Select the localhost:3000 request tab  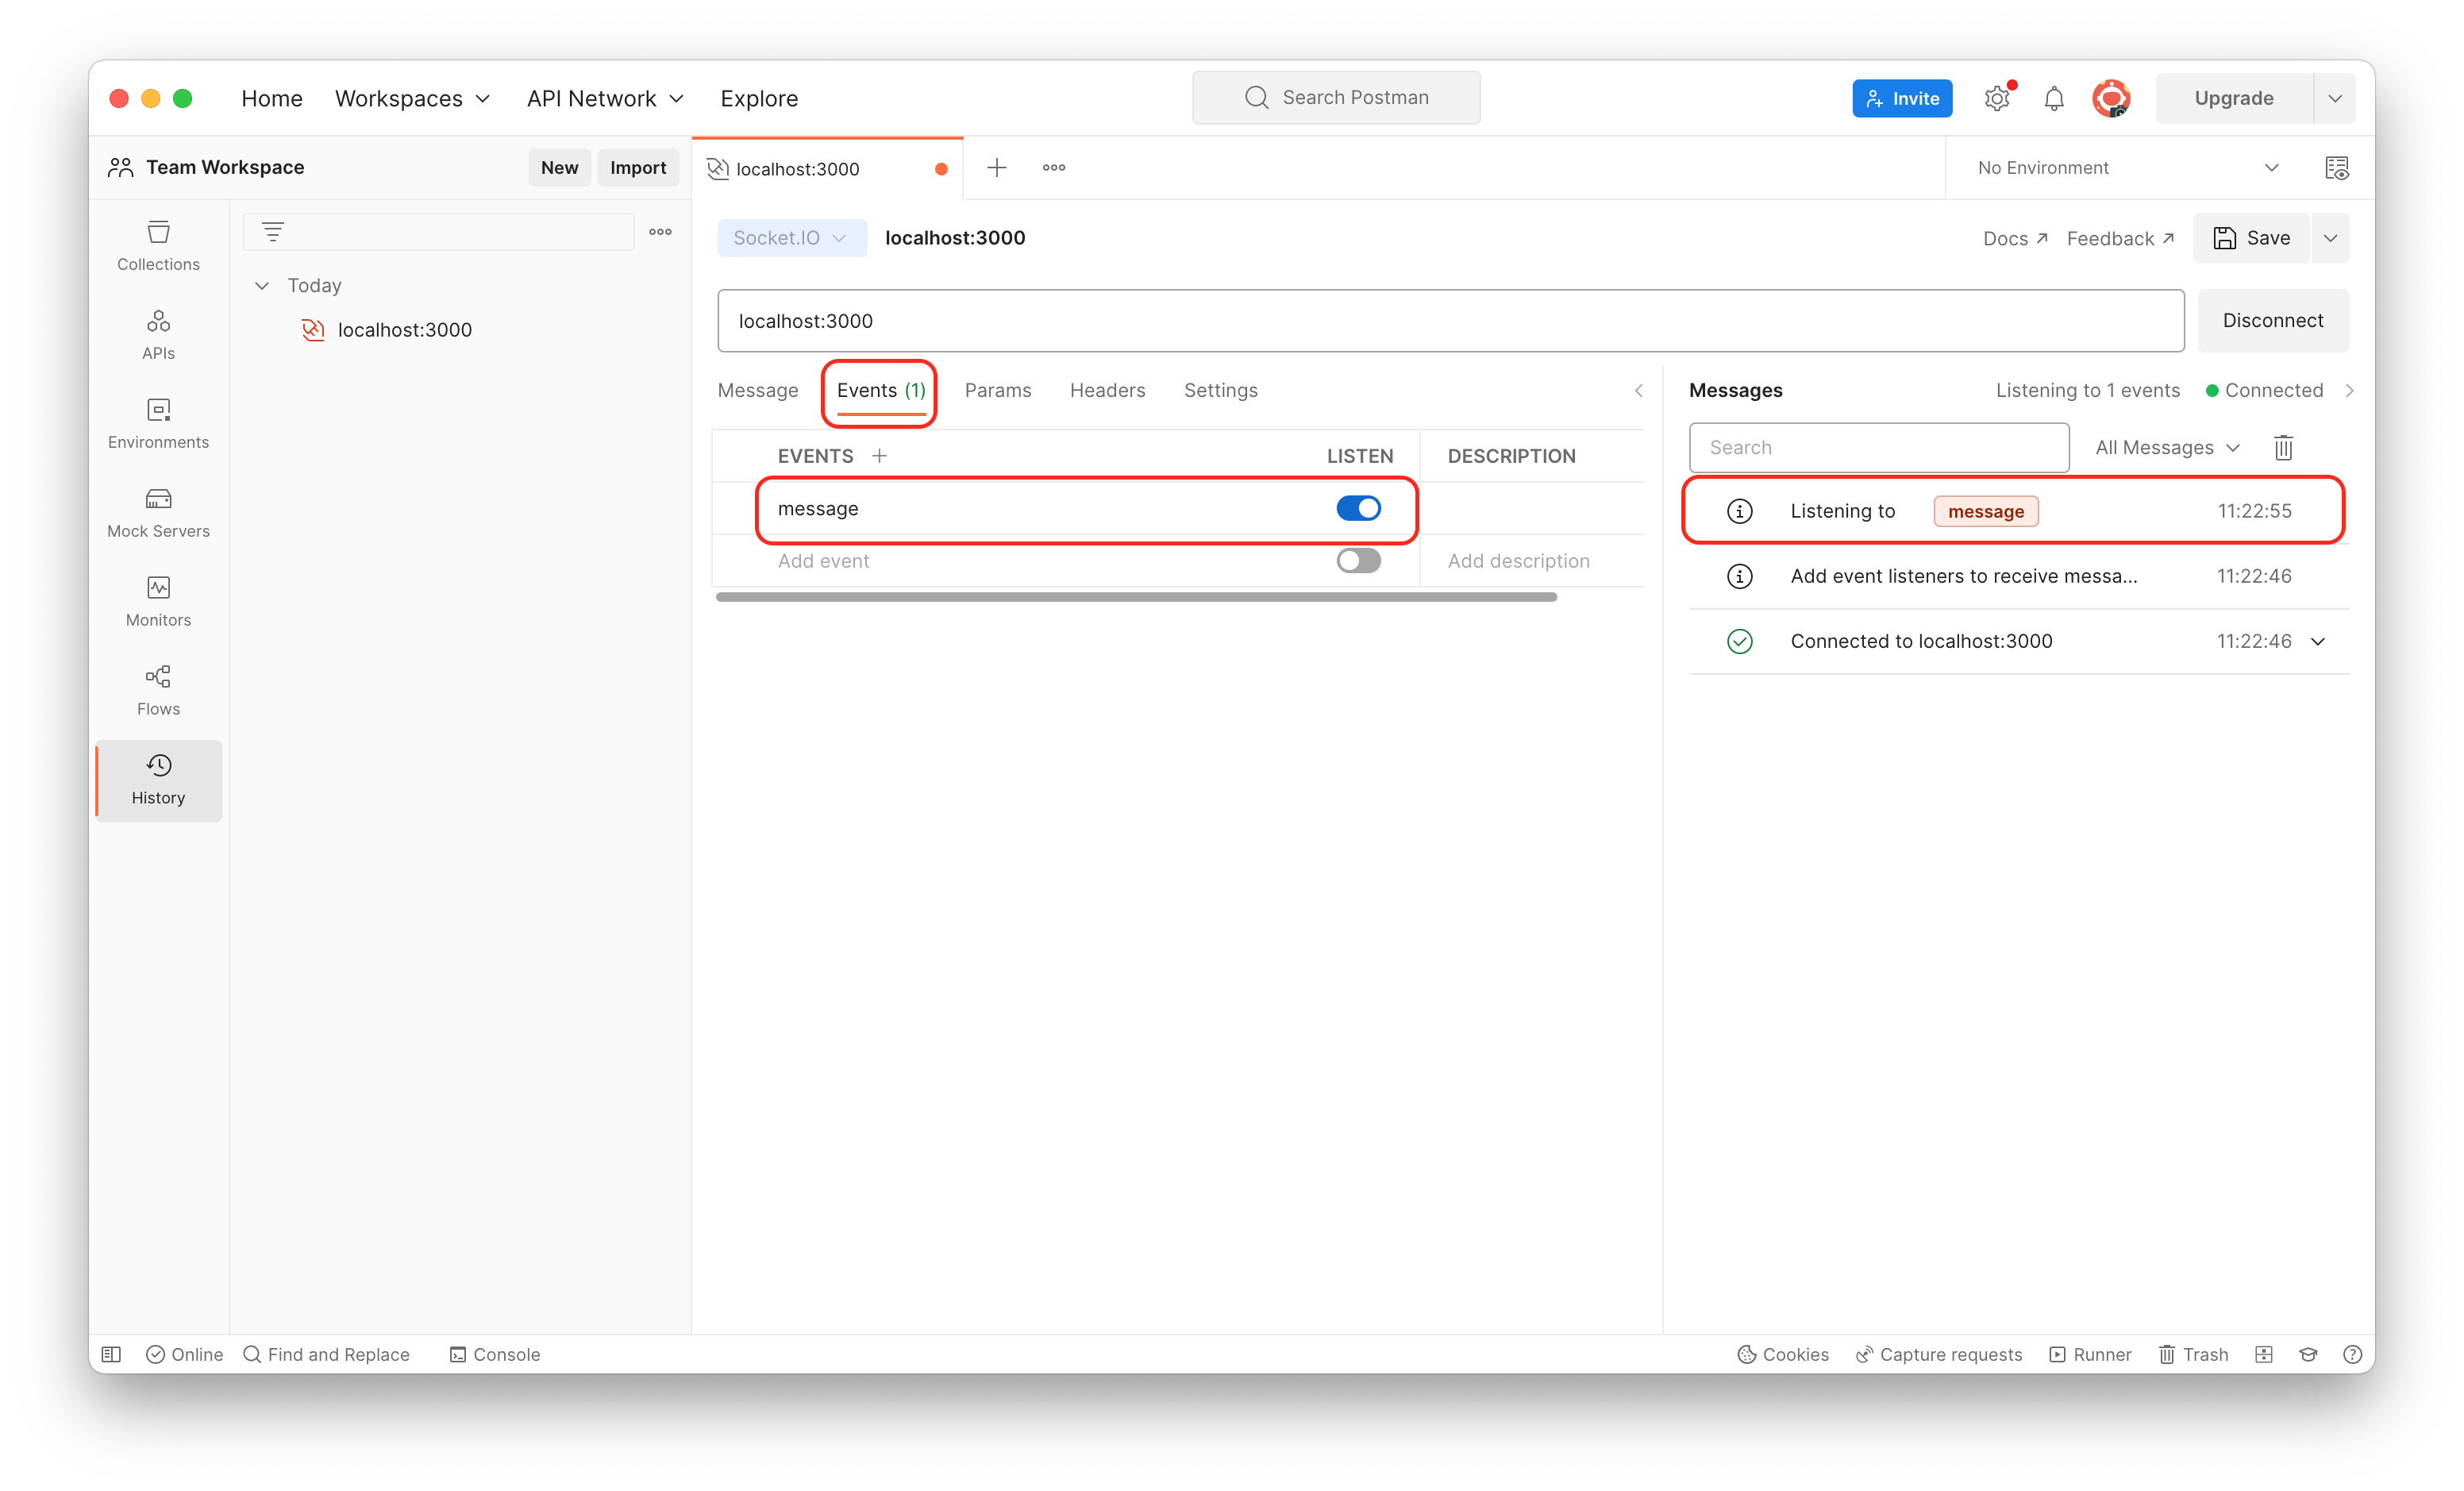827,169
